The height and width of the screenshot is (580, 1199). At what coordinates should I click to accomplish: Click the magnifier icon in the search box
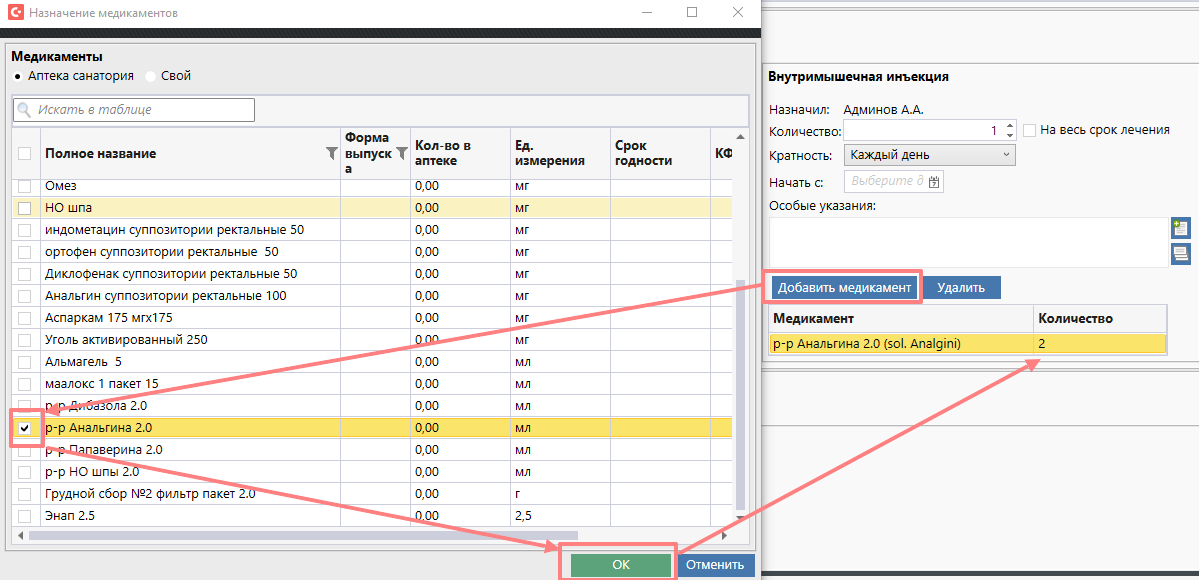pyautogui.click(x=25, y=110)
